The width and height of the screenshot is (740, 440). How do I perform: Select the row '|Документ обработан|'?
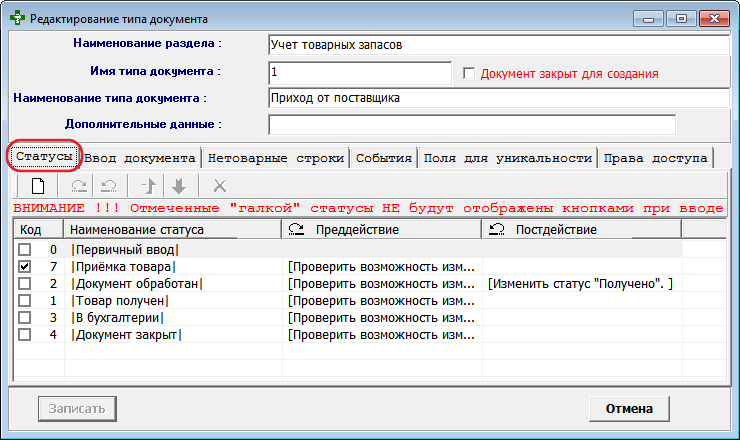pos(348,283)
